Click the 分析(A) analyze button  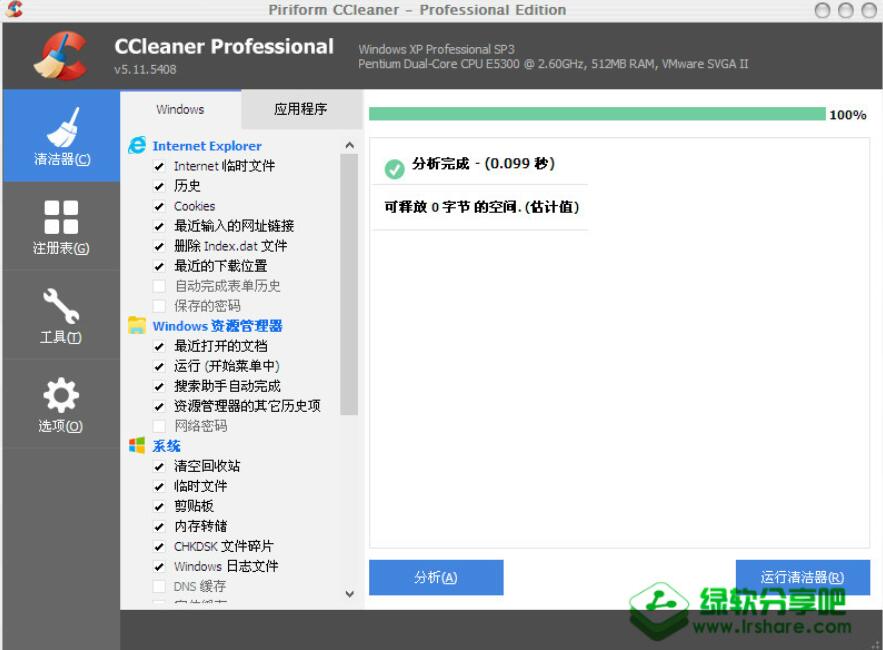pos(436,577)
